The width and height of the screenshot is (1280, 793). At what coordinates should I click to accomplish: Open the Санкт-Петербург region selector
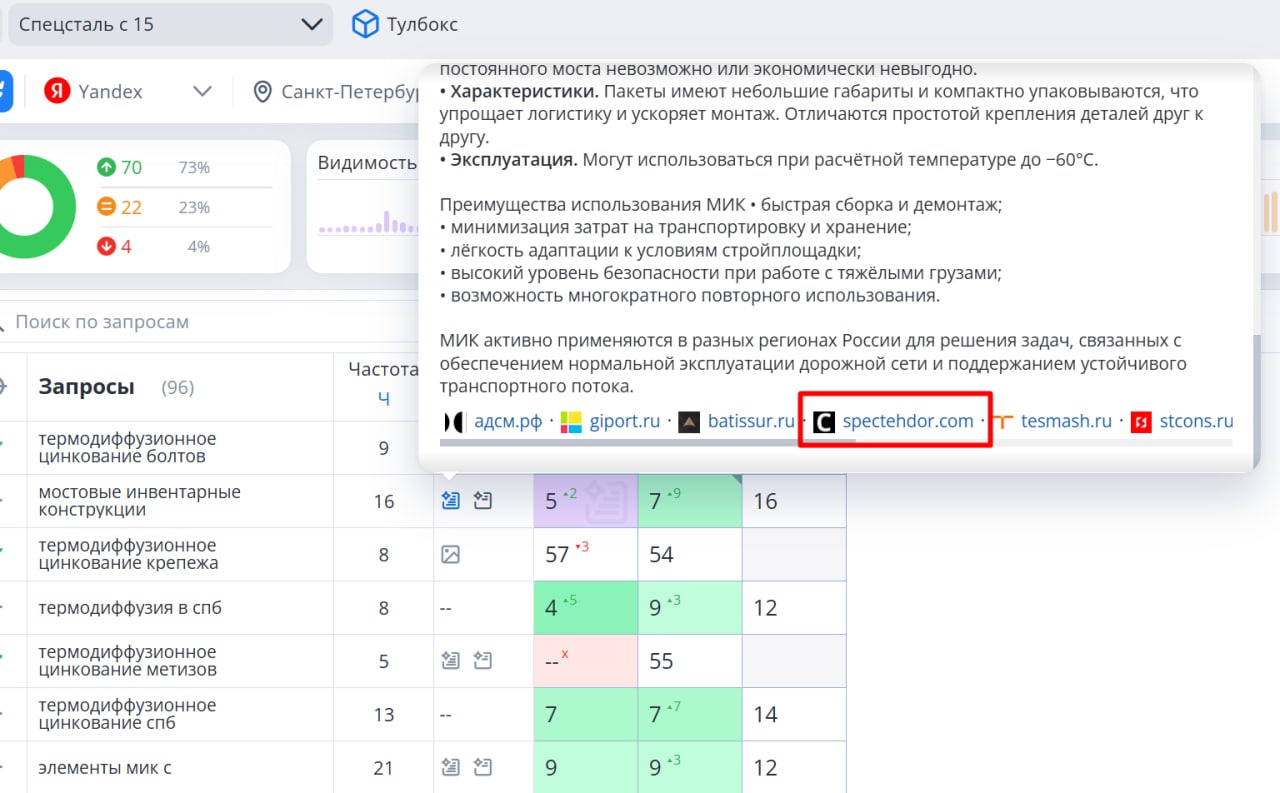click(x=350, y=92)
